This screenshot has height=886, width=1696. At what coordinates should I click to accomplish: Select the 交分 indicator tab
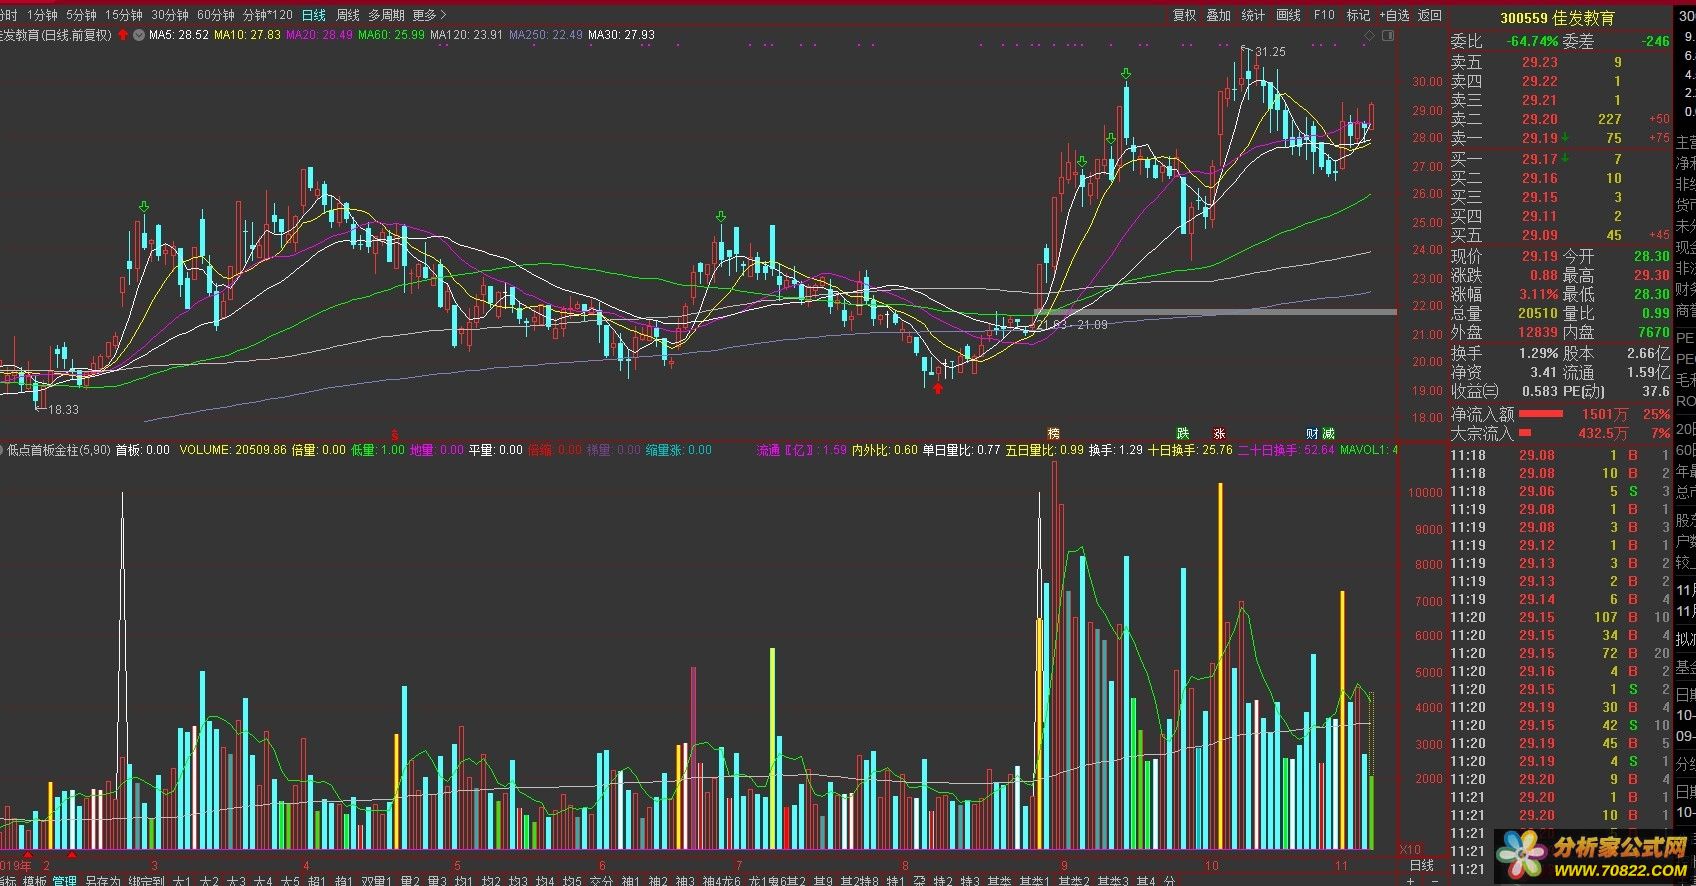click(601, 881)
